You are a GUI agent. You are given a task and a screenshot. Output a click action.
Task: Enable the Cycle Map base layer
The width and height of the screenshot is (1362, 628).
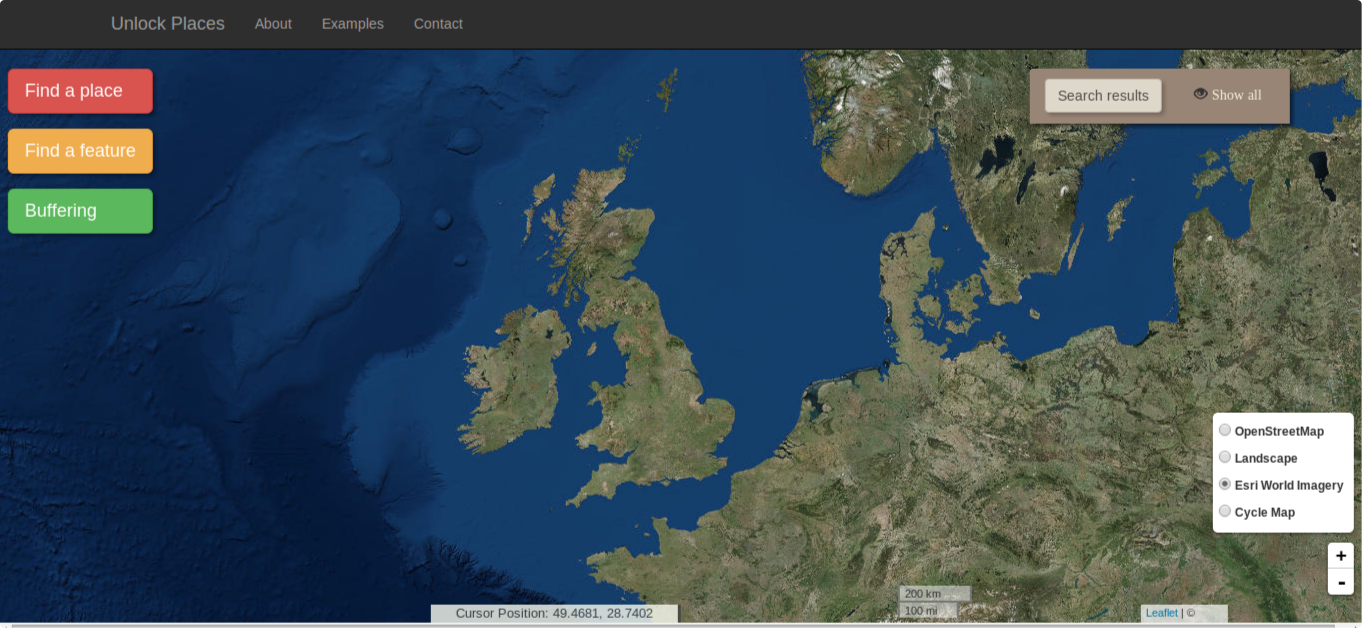pos(1225,512)
